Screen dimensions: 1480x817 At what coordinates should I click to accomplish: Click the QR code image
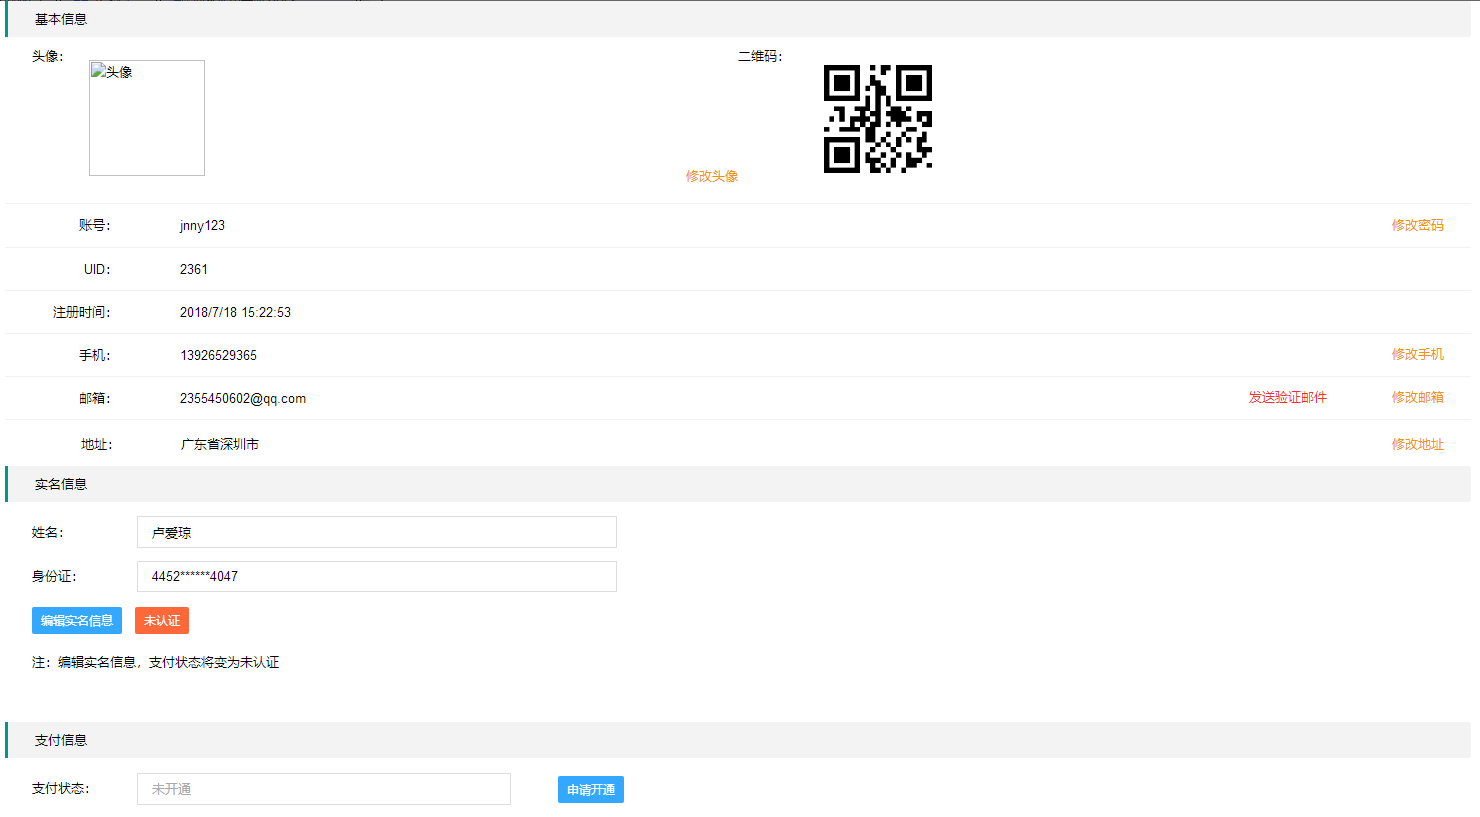877,119
